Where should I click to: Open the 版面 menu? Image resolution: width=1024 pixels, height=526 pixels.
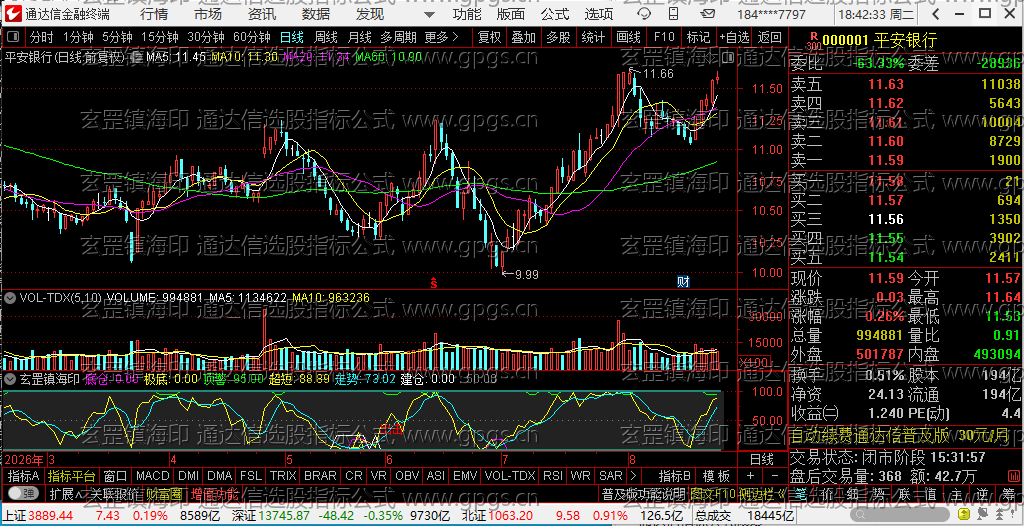click(x=510, y=14)
